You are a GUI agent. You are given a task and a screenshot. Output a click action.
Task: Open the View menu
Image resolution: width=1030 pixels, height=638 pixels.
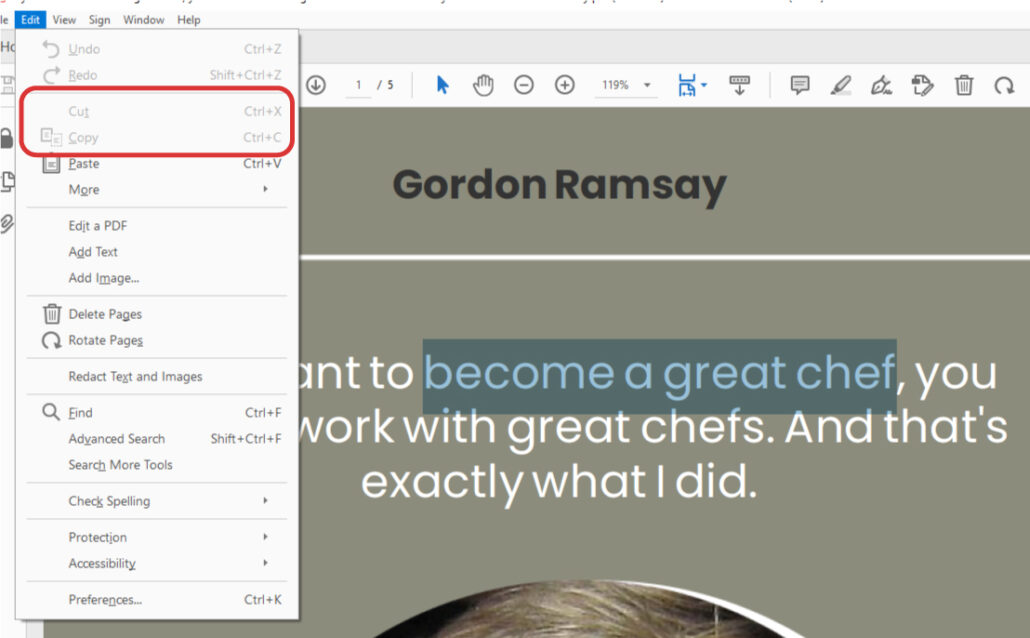64,19
